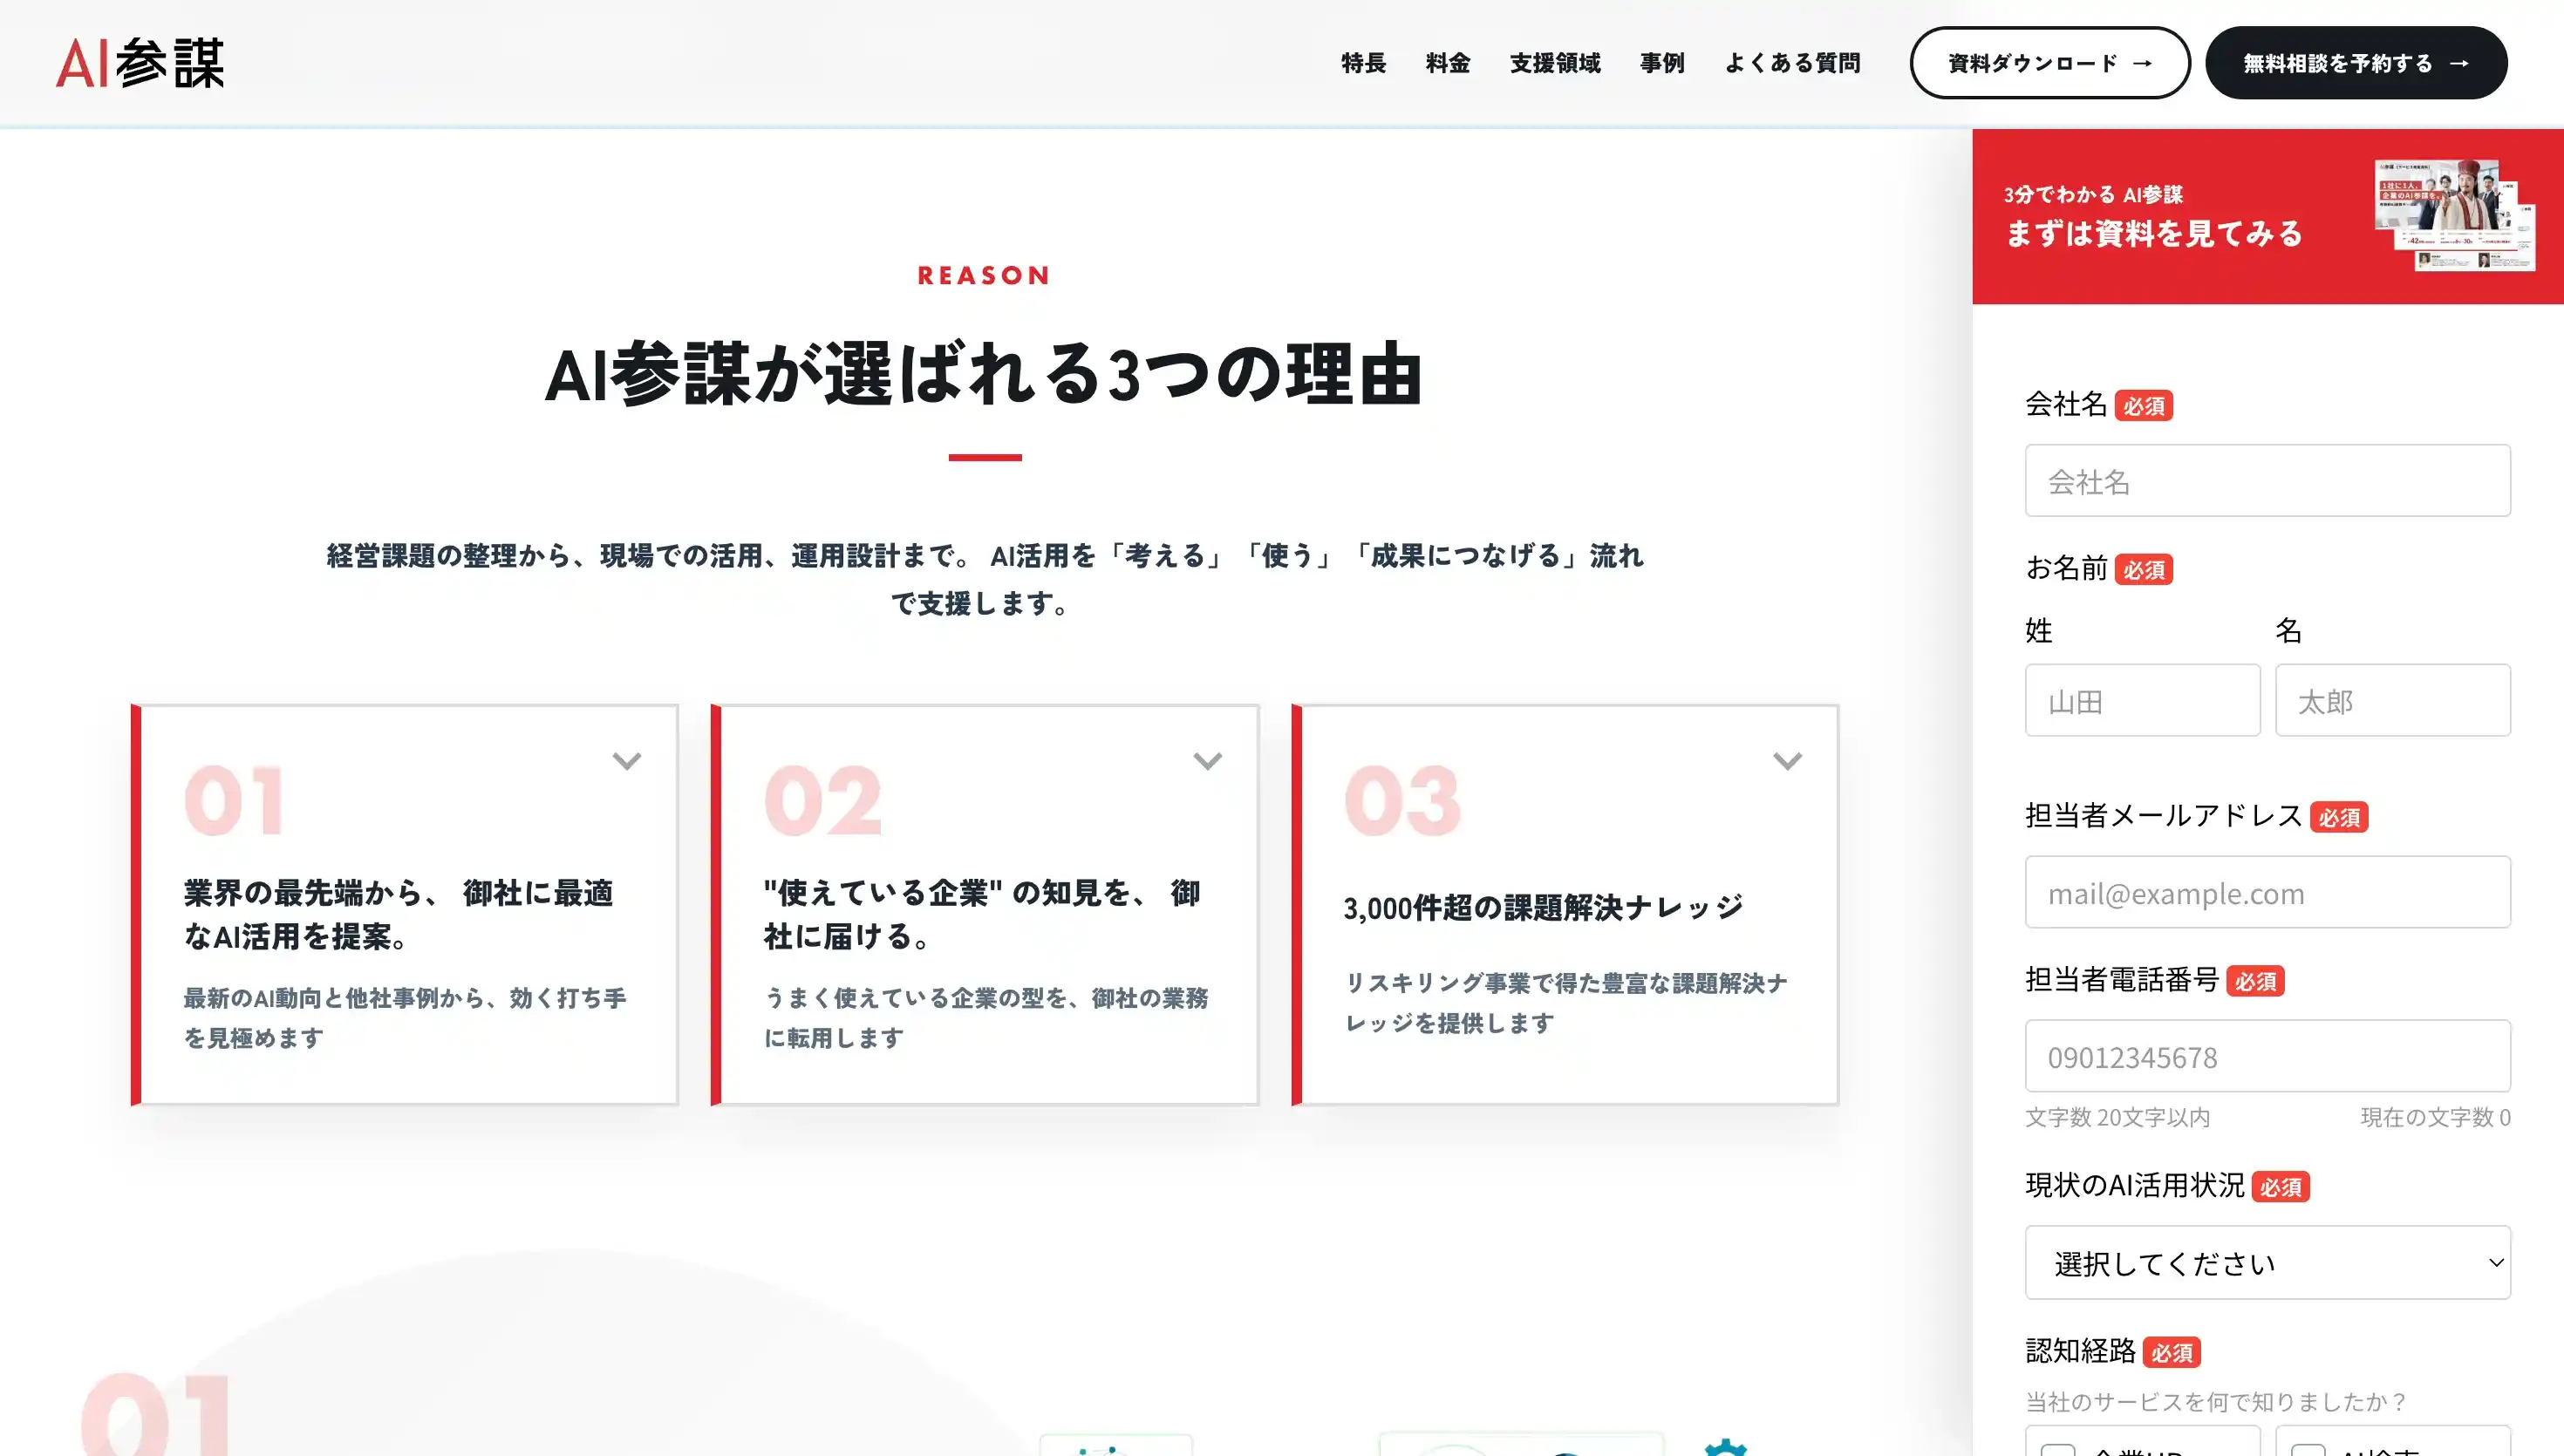2564x1456 pixels.
Task: Click the large 03 number on the third card
Action: point(1402,801)
